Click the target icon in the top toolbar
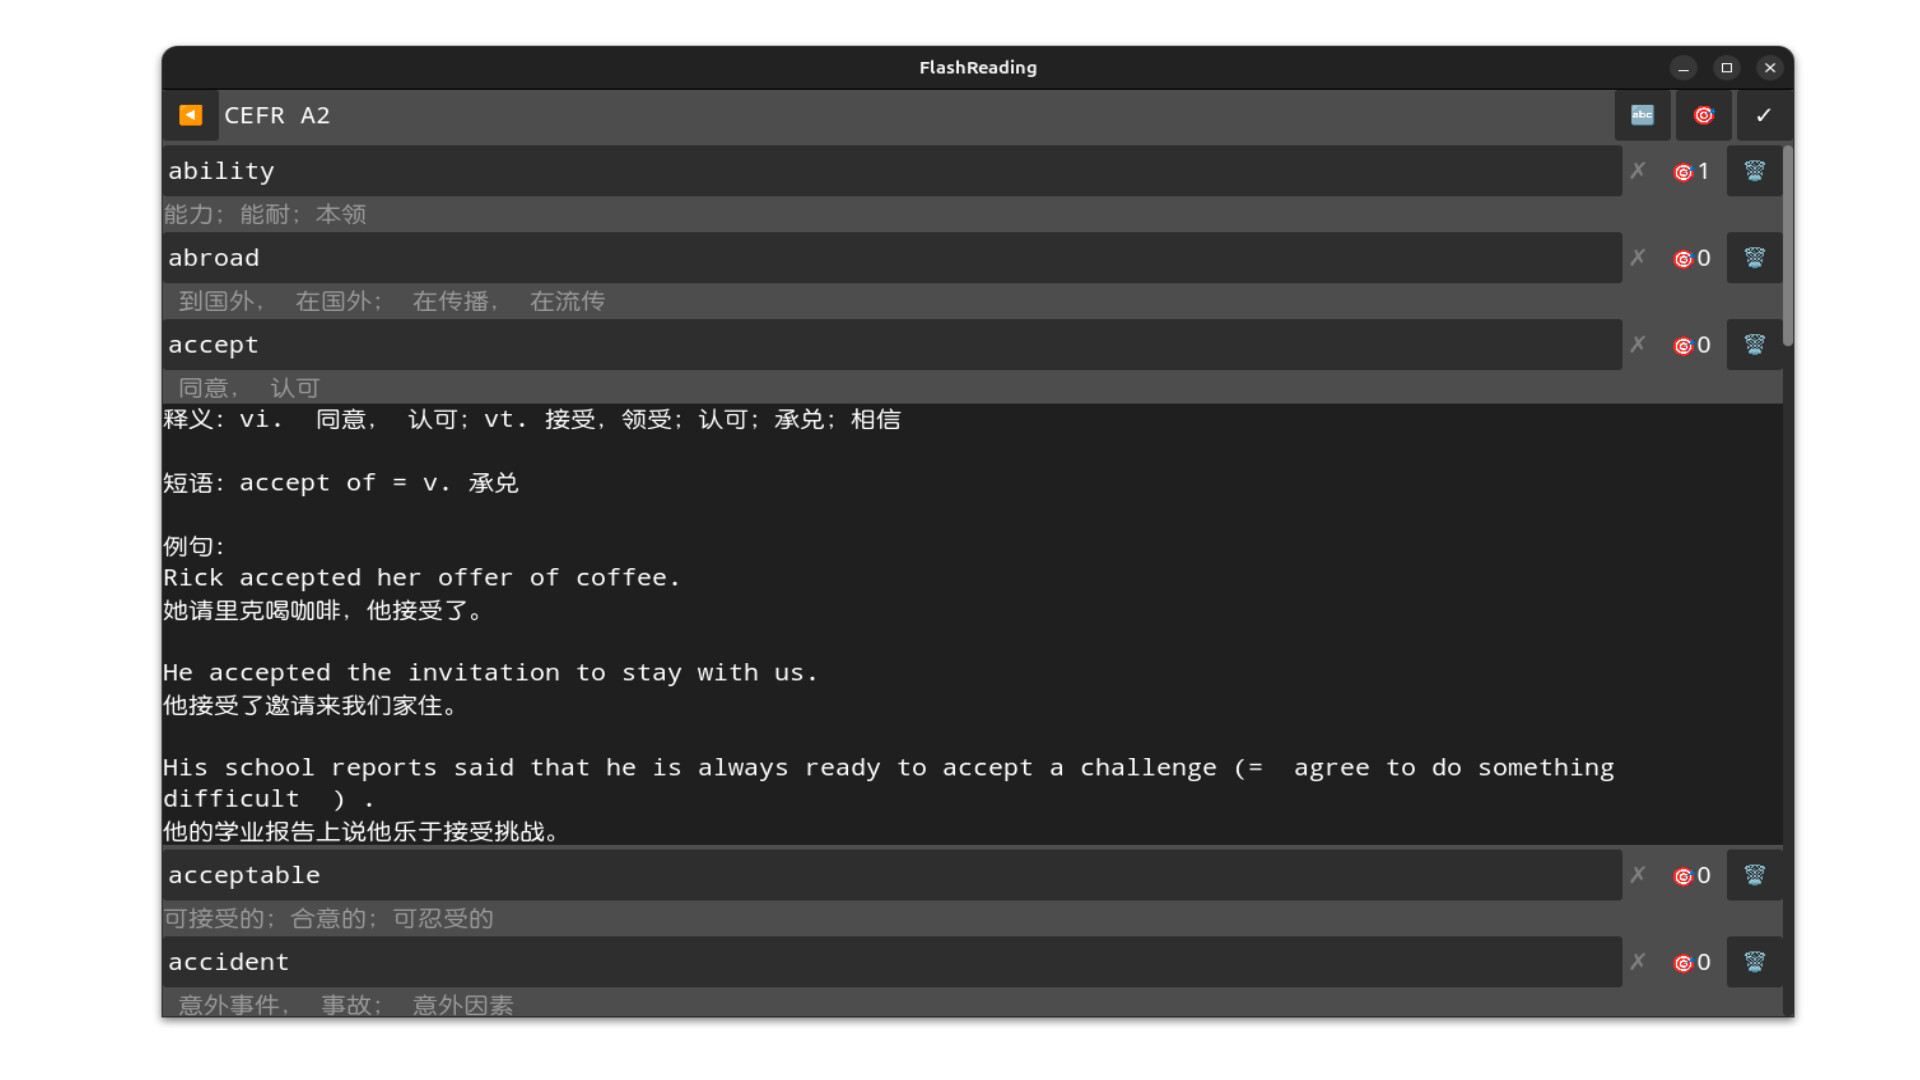Screen dimensions: 1920x1080 1703,115
